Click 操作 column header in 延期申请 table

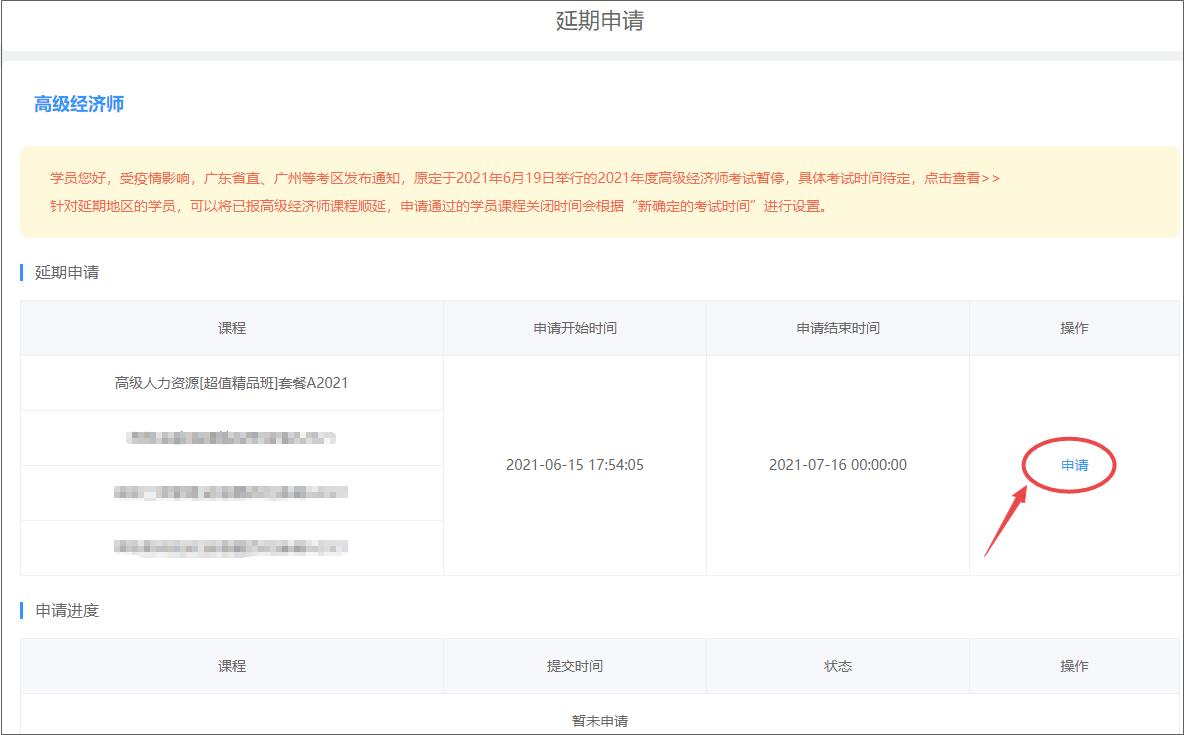1074,328
